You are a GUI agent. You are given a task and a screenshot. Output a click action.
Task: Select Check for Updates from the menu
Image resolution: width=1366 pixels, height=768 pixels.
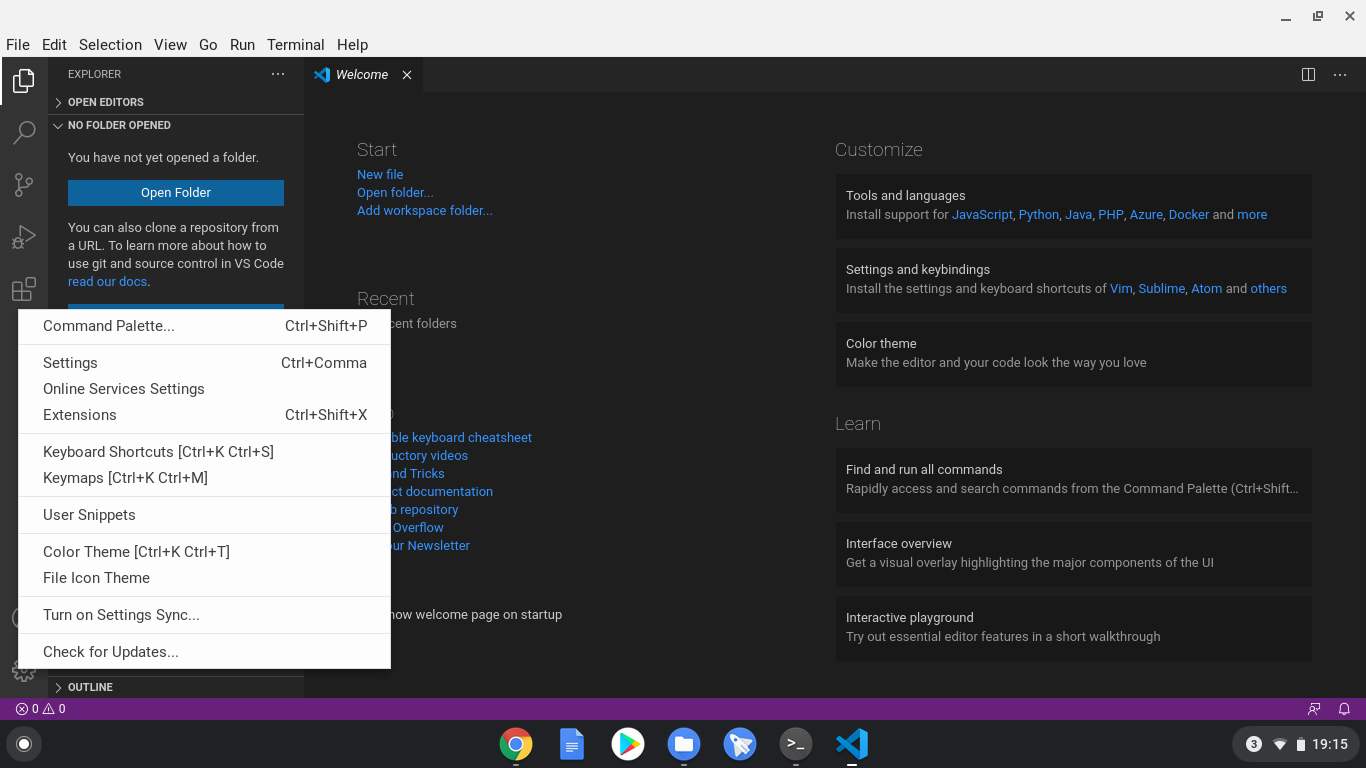click(110, 651)
